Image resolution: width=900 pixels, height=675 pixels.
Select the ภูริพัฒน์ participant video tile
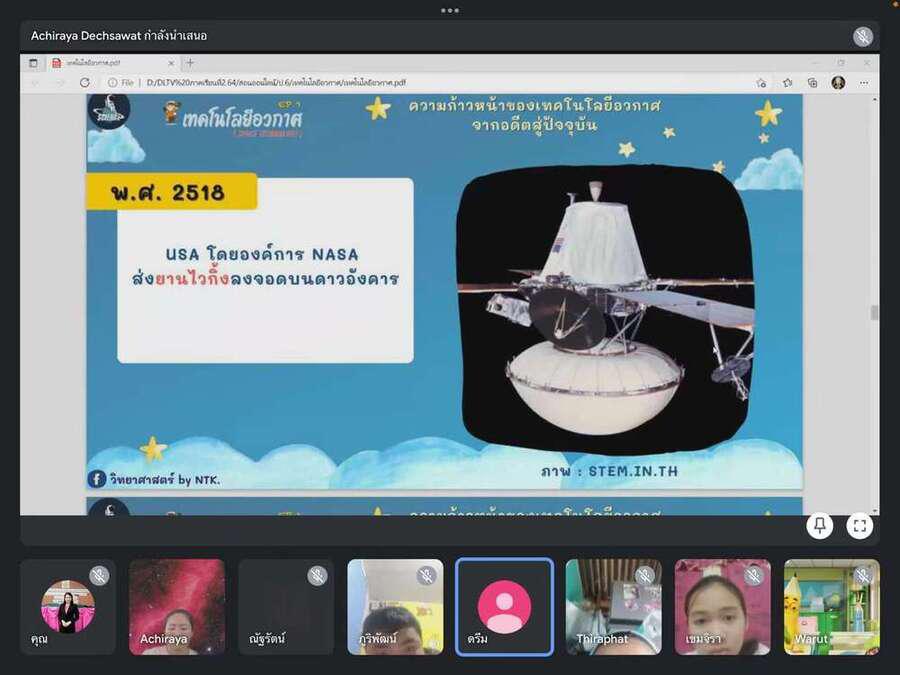pyautogui.click(x=395, y=607)
